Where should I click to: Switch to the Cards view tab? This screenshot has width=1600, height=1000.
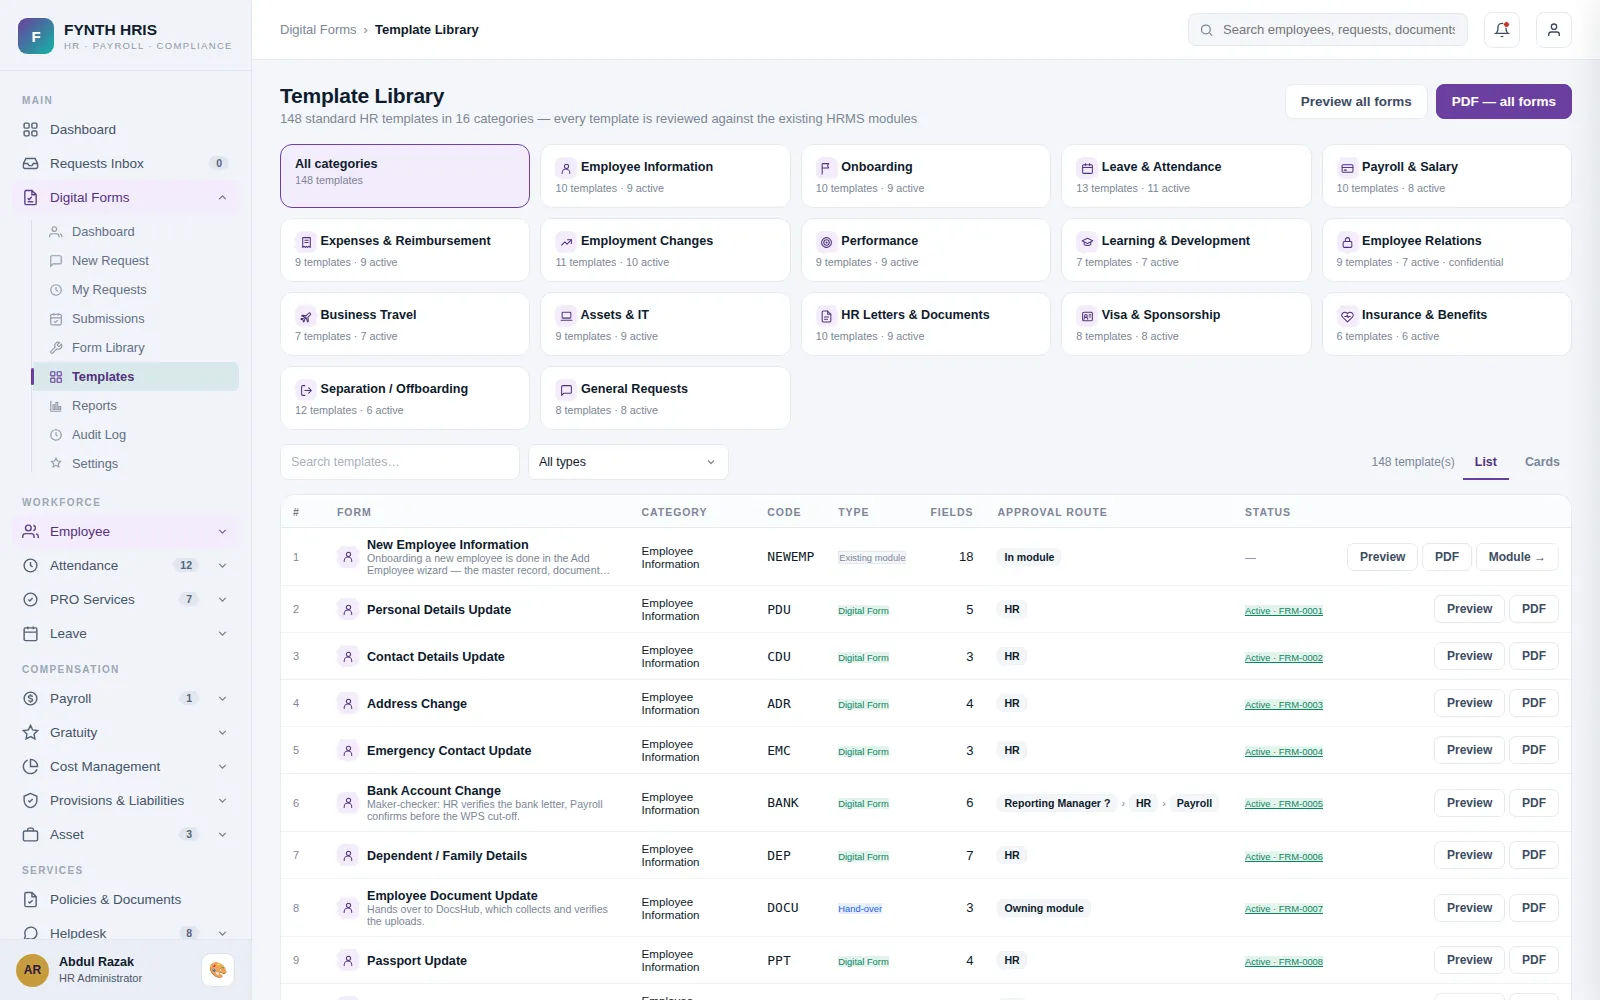pyautogui.click(x=1542, y=462)
